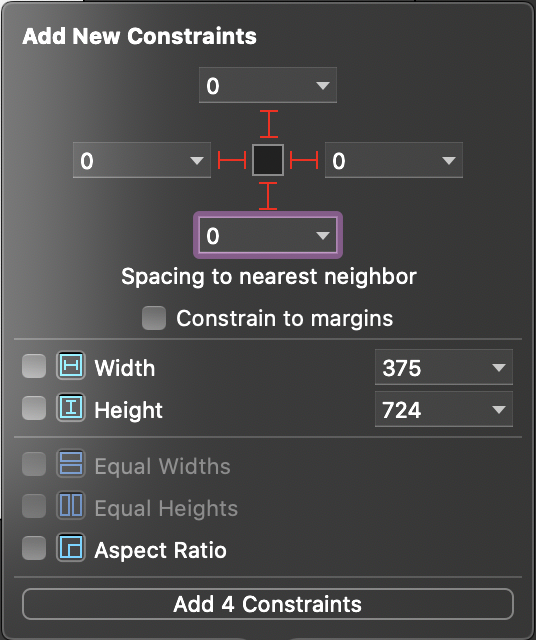Toggle the bottom red spacing strut
Screen dimensions: 536x640
tap(268, 196)
